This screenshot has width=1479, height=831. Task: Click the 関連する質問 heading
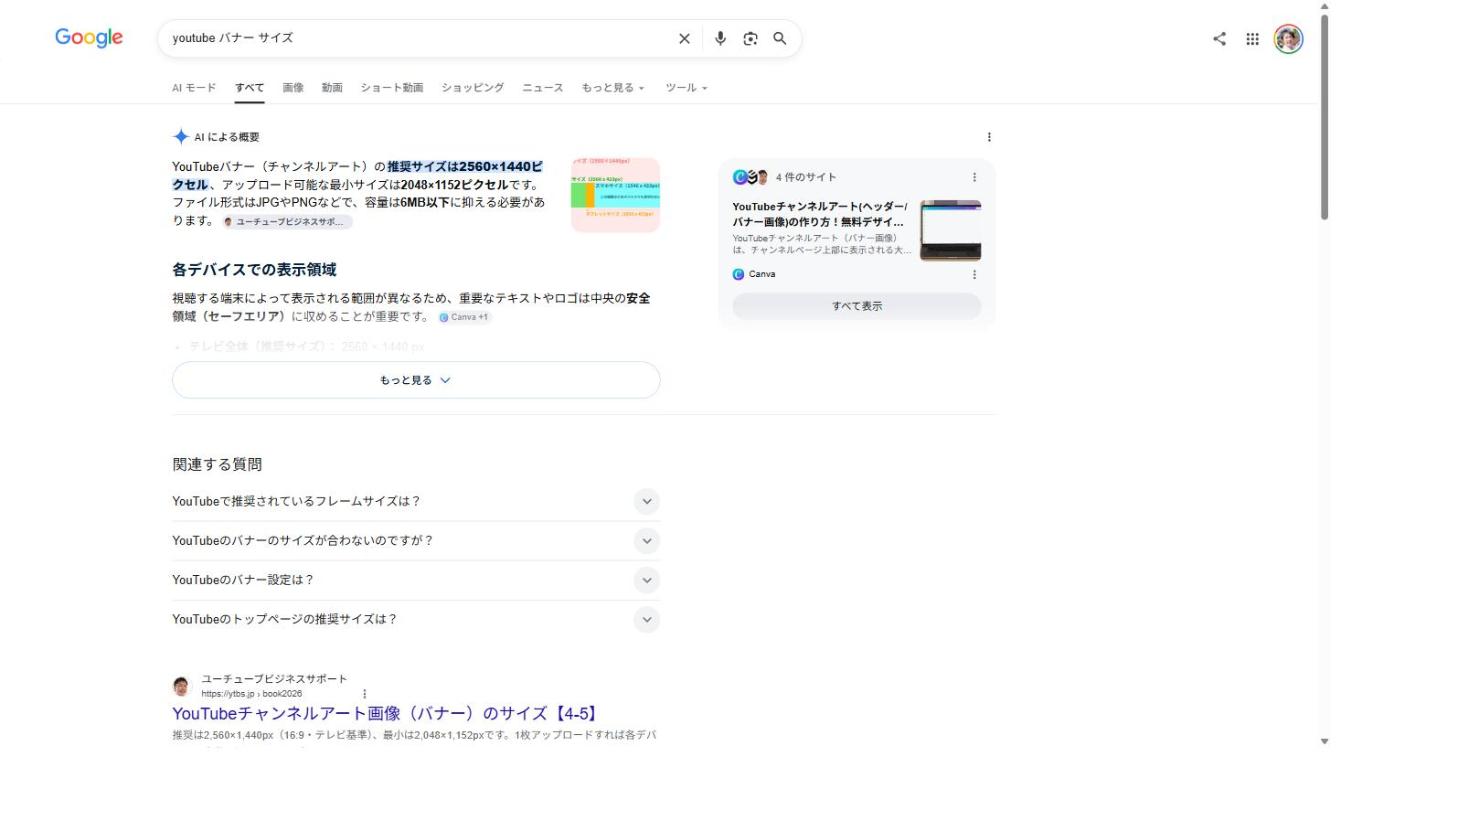(217, 464)
